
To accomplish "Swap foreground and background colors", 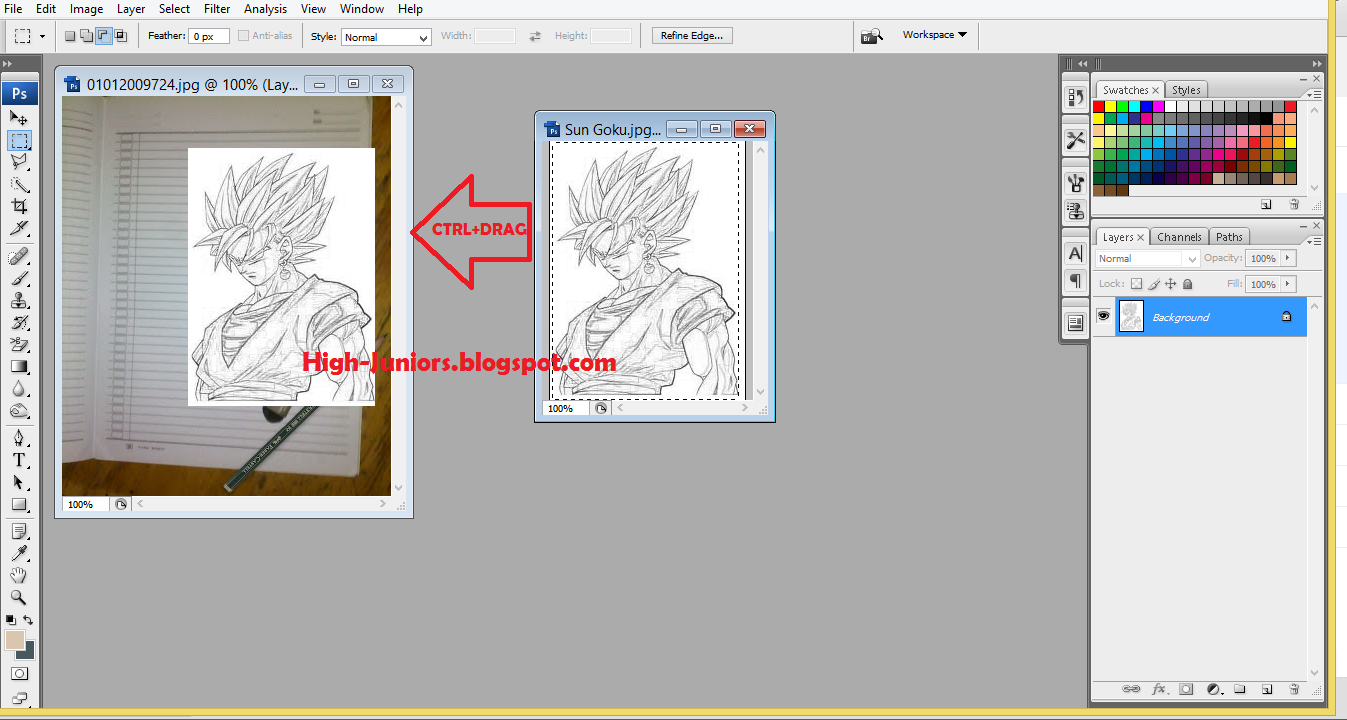I will [x=28, y=620].
